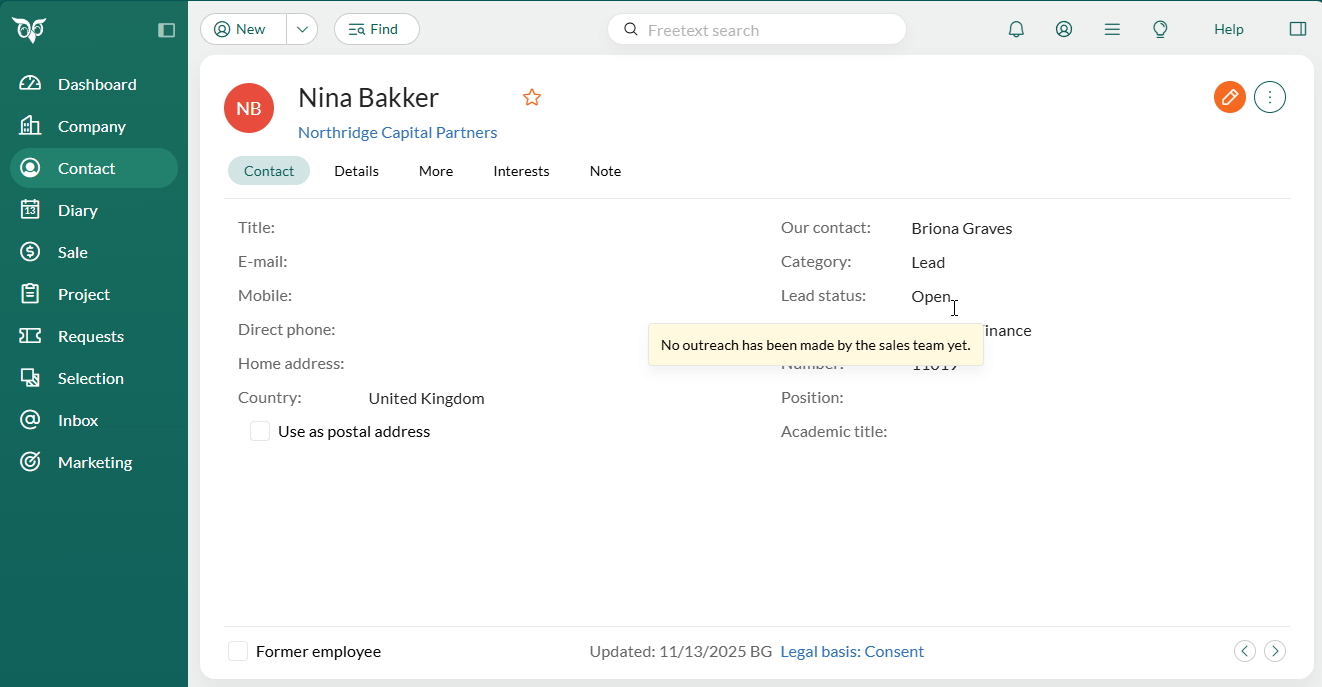Expand the New button dropdown arrow
Image resolution: width=1322 pixels, height=687 pixels.
(x=302, y=29)
